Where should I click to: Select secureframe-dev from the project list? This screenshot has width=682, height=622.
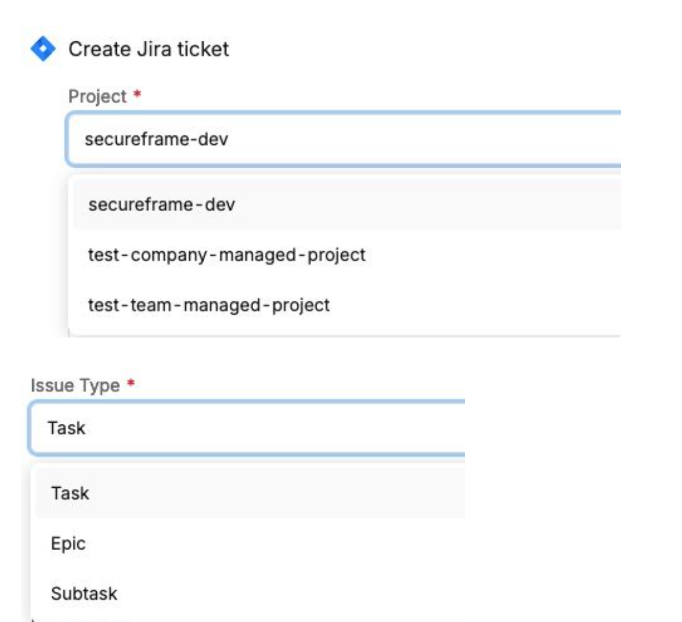347,204
